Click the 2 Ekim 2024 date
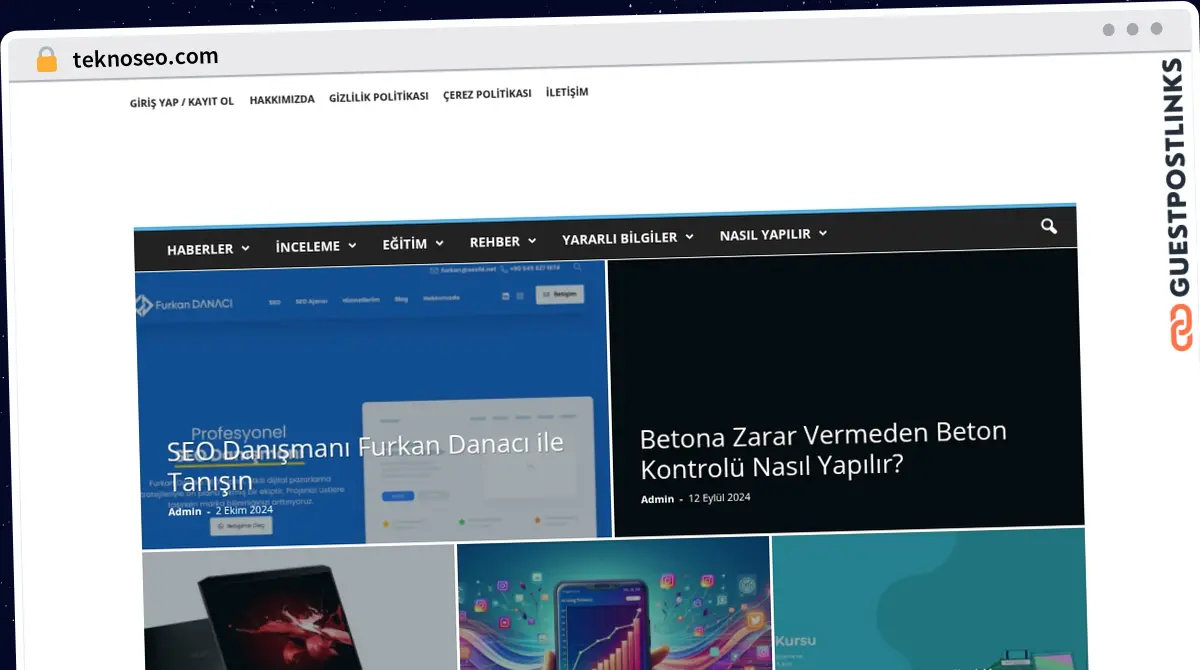1200x670 pixels. pyautogui.click(x=244, y=510)
